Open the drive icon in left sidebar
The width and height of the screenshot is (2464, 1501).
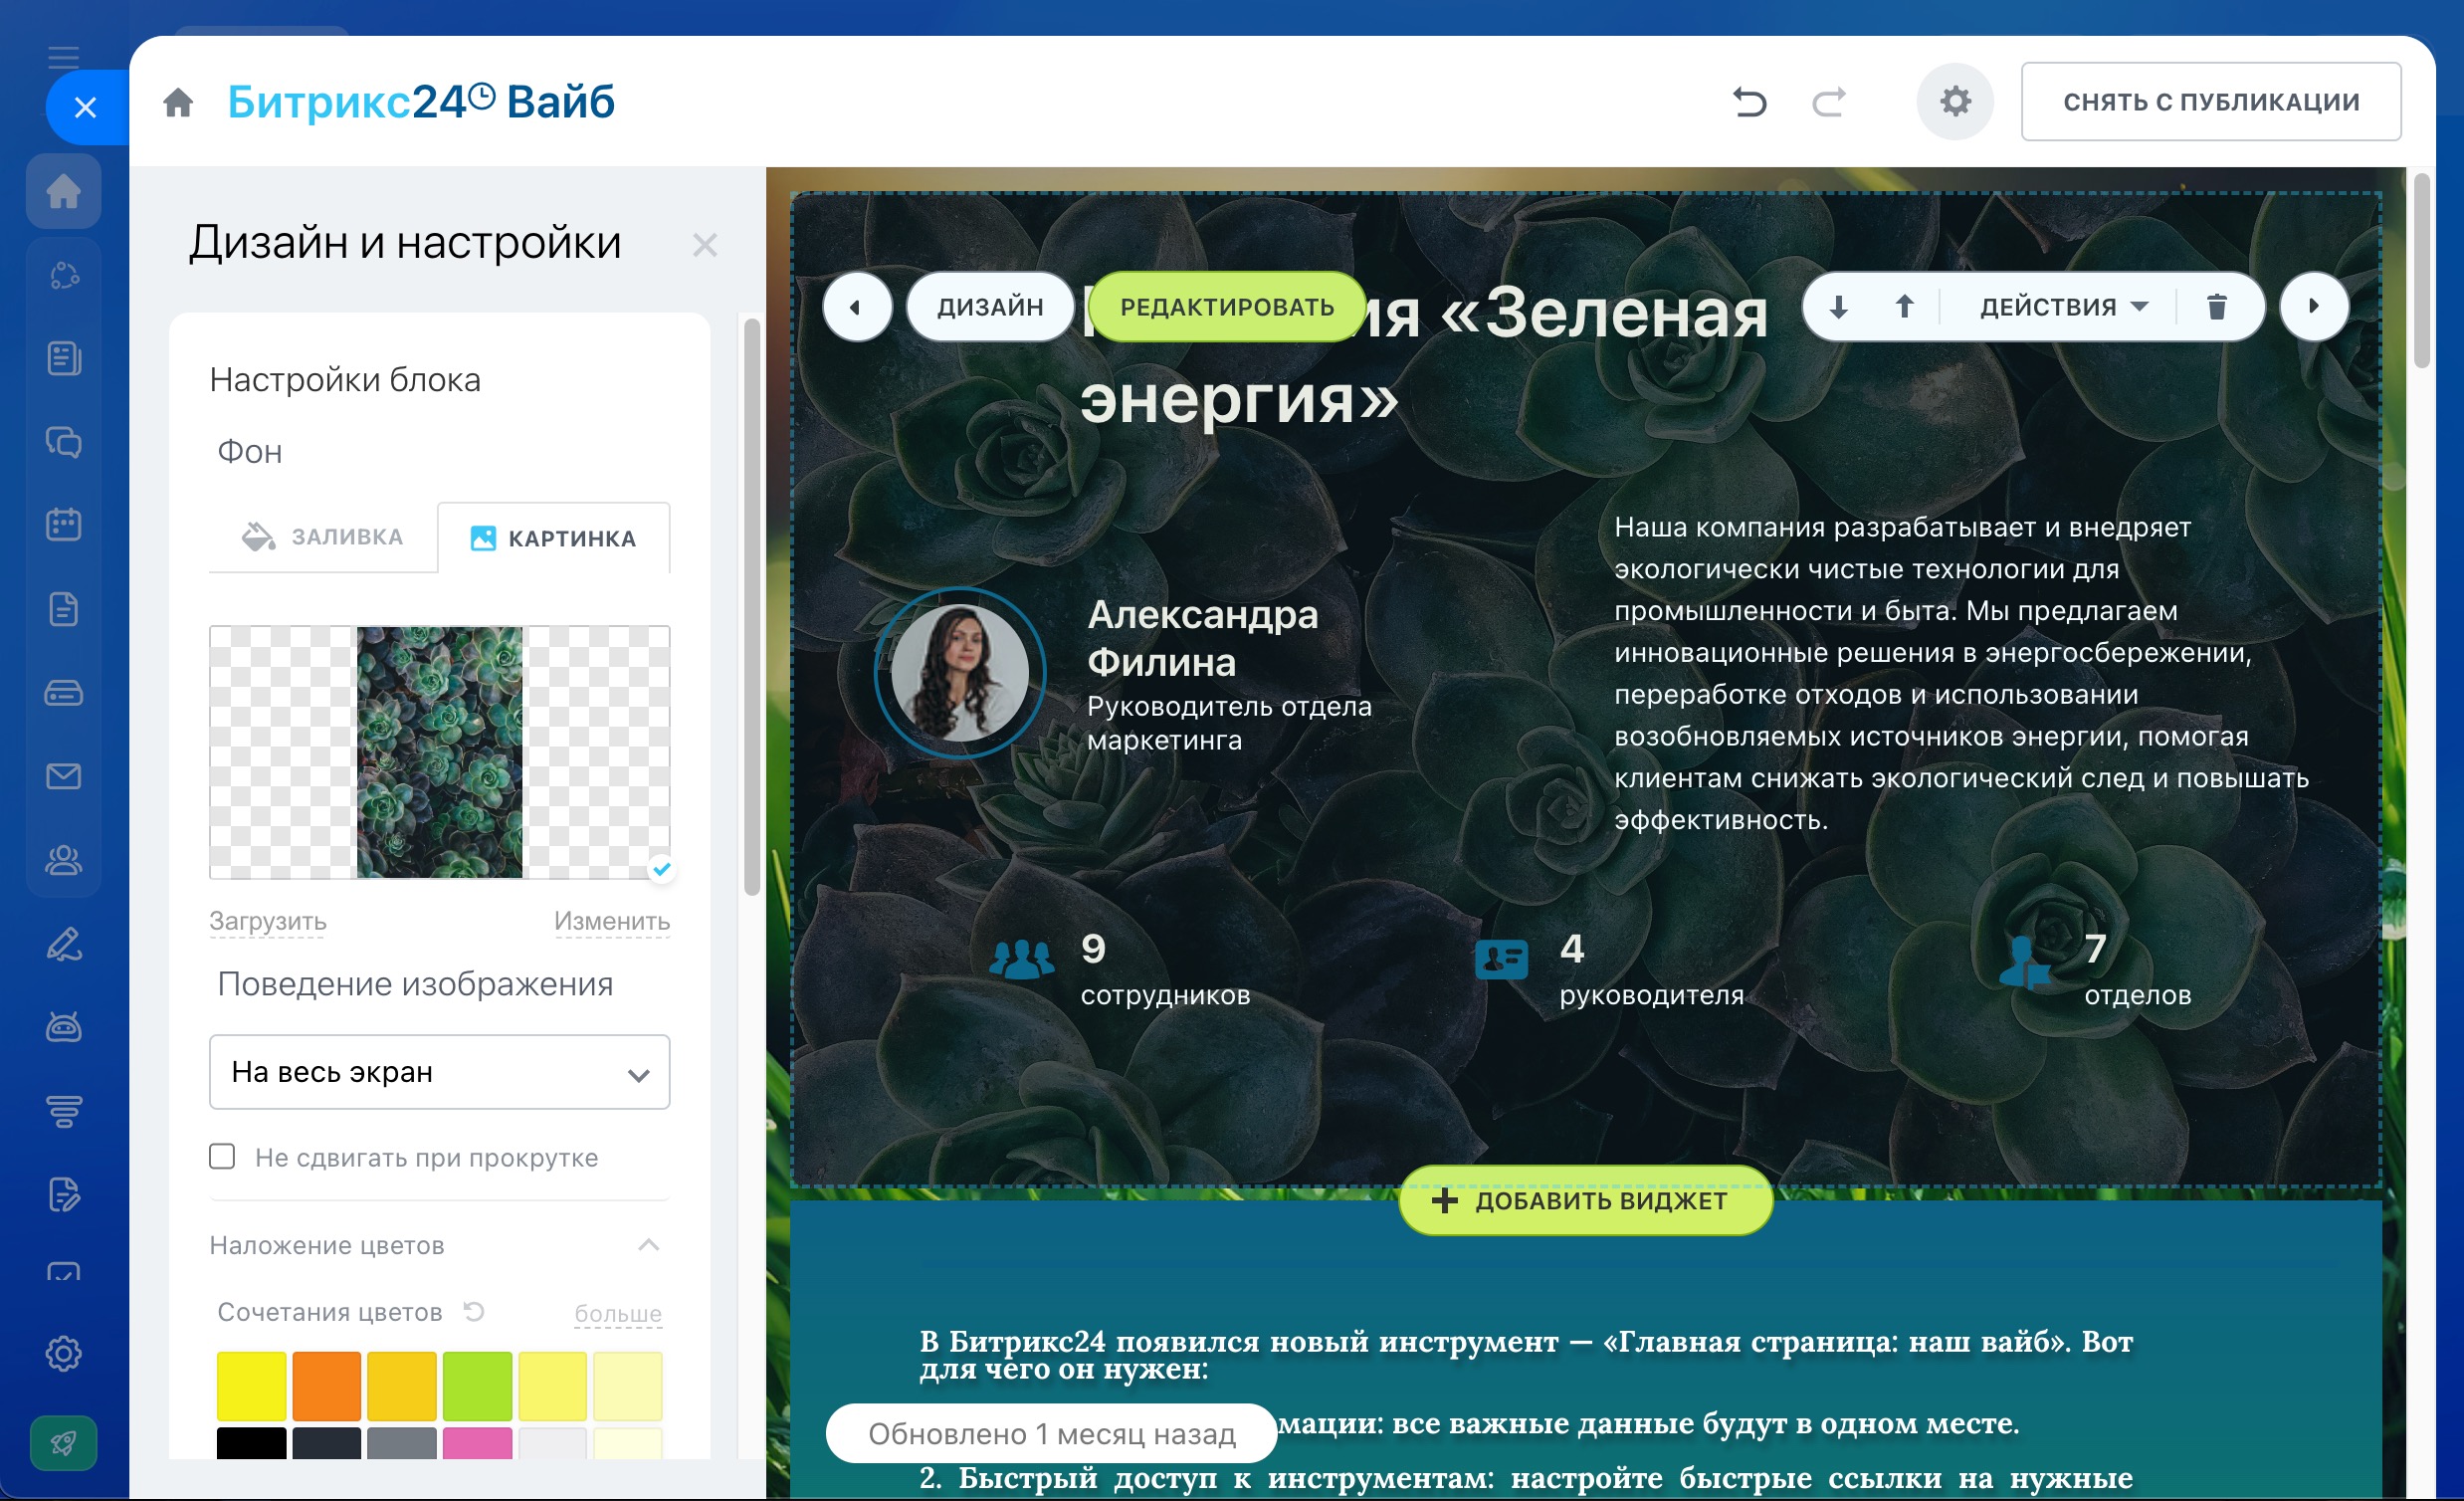point(64,692)
